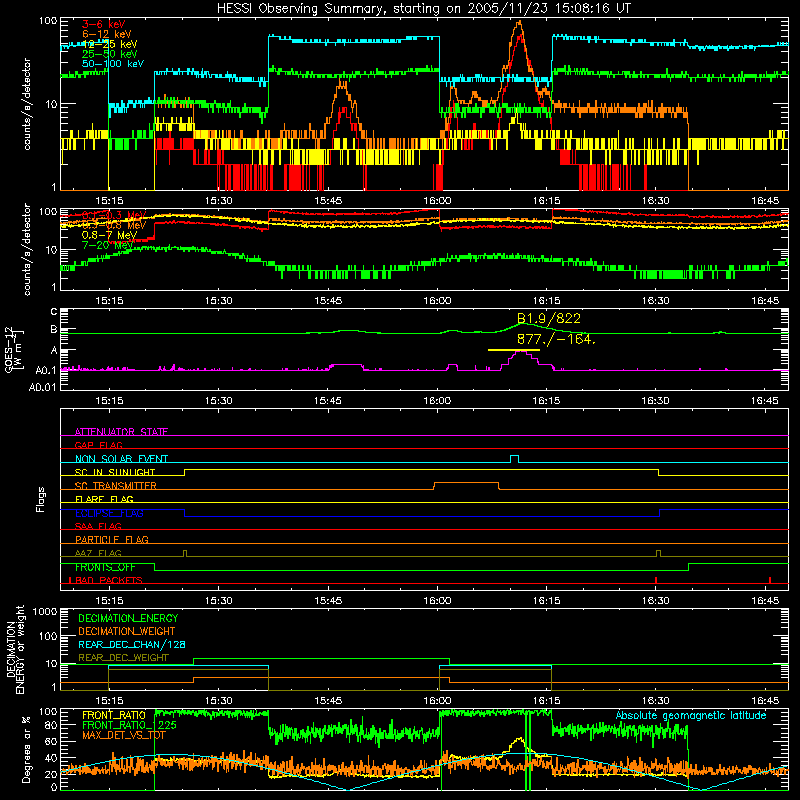Select the FRONTS_OFF flag label
800x800 pixels.
coord(105,567)
